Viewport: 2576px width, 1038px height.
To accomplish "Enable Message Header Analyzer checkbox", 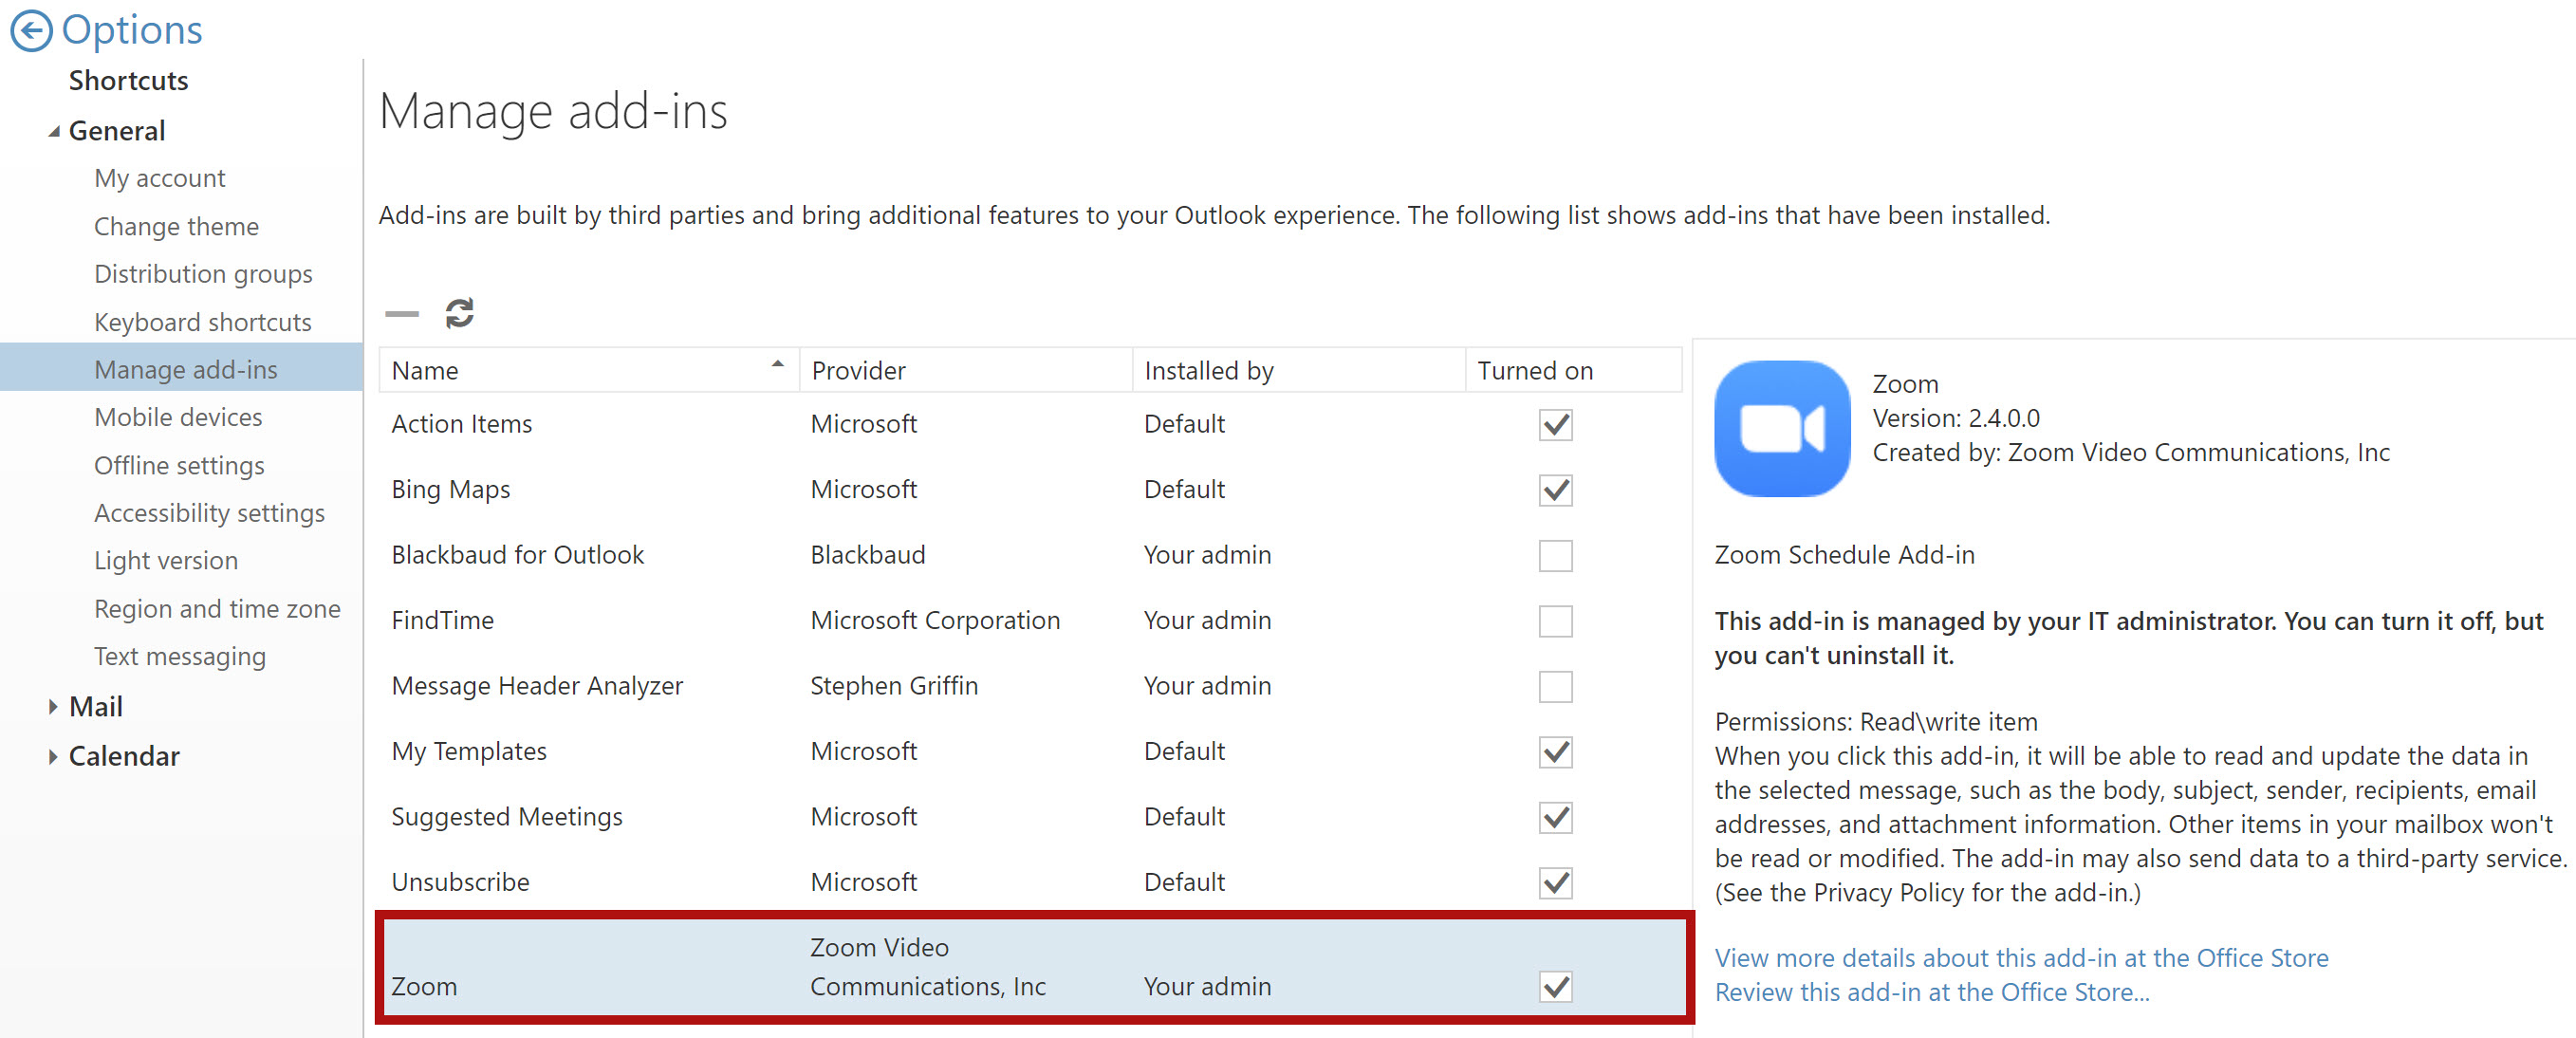I will [x=1555, y=687].
